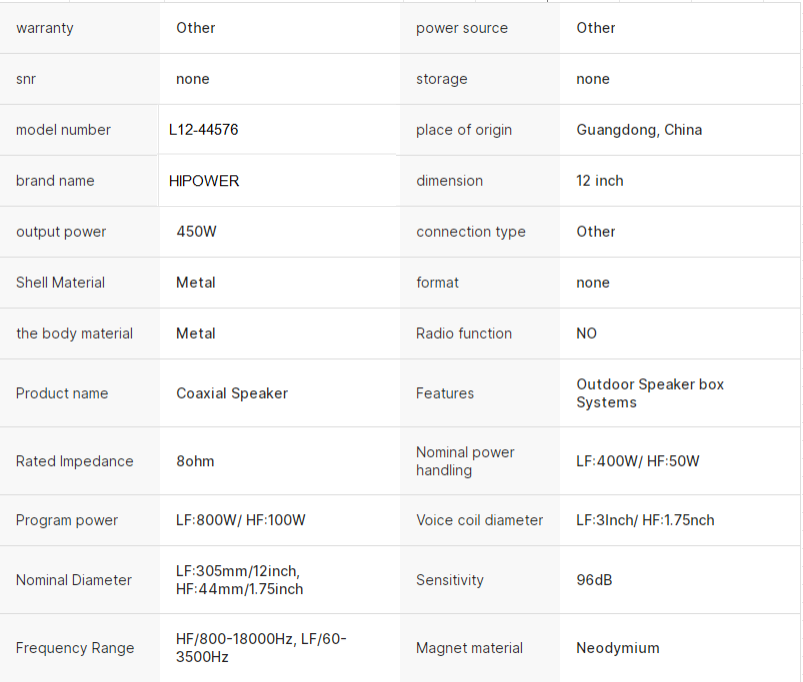Click the model number field L12-44576

278,130
